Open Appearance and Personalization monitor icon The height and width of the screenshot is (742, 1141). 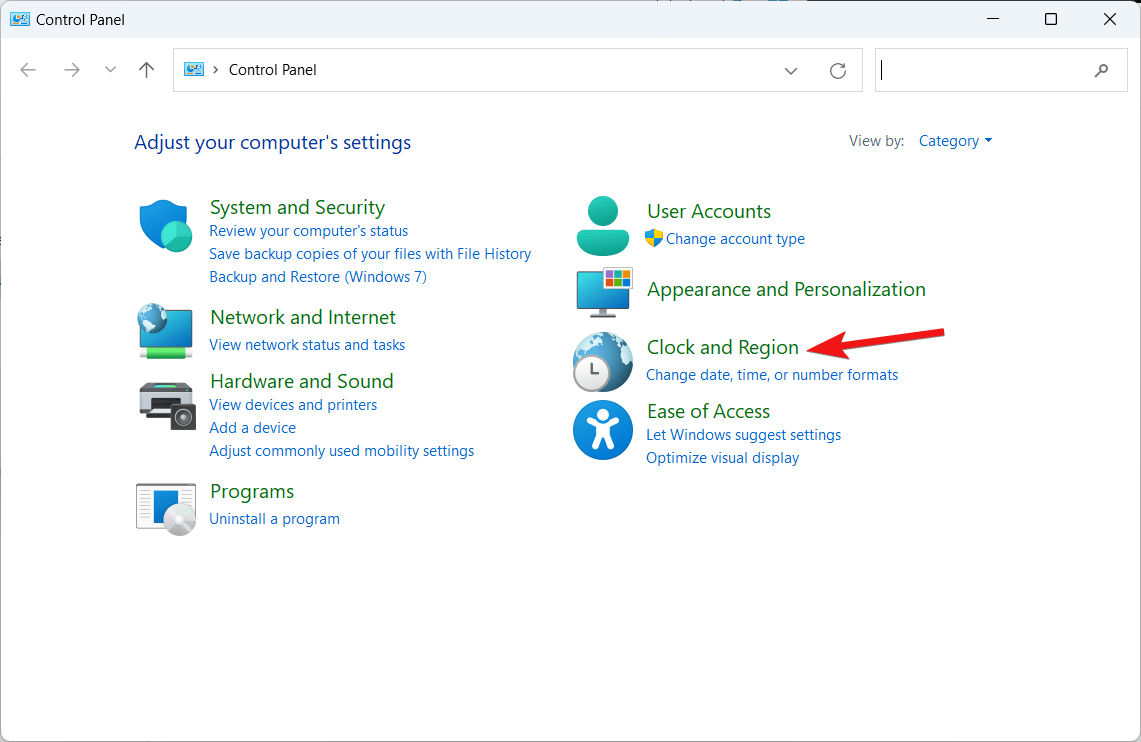pyautogui.click(x=603, y=291)
